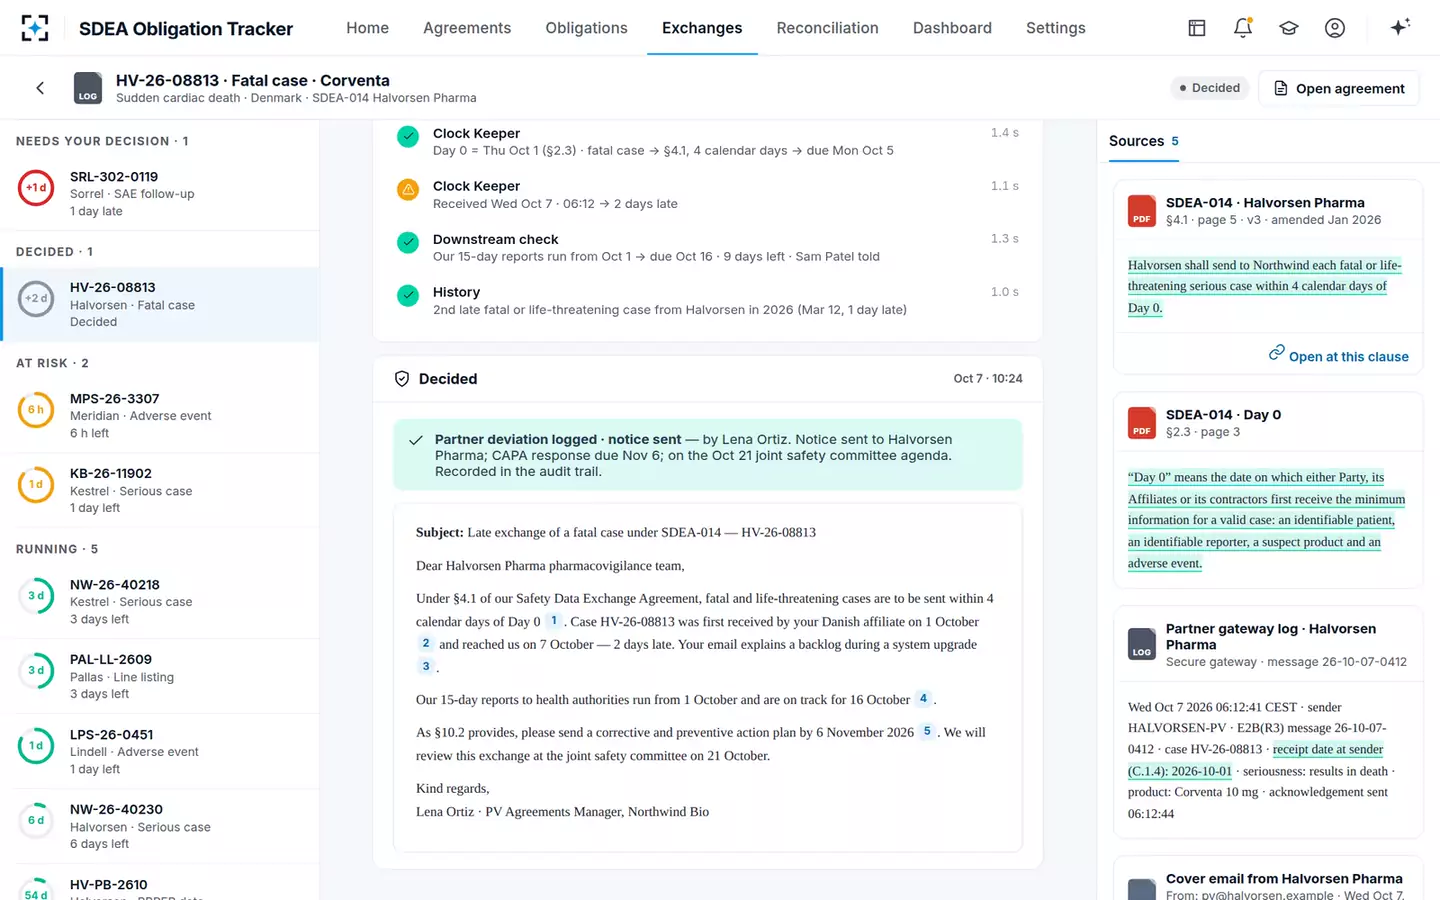Screen dimensions: 1440x900
Task: Click the 1d ring icon for LPS-26-0451
Action: coord(36,745)
